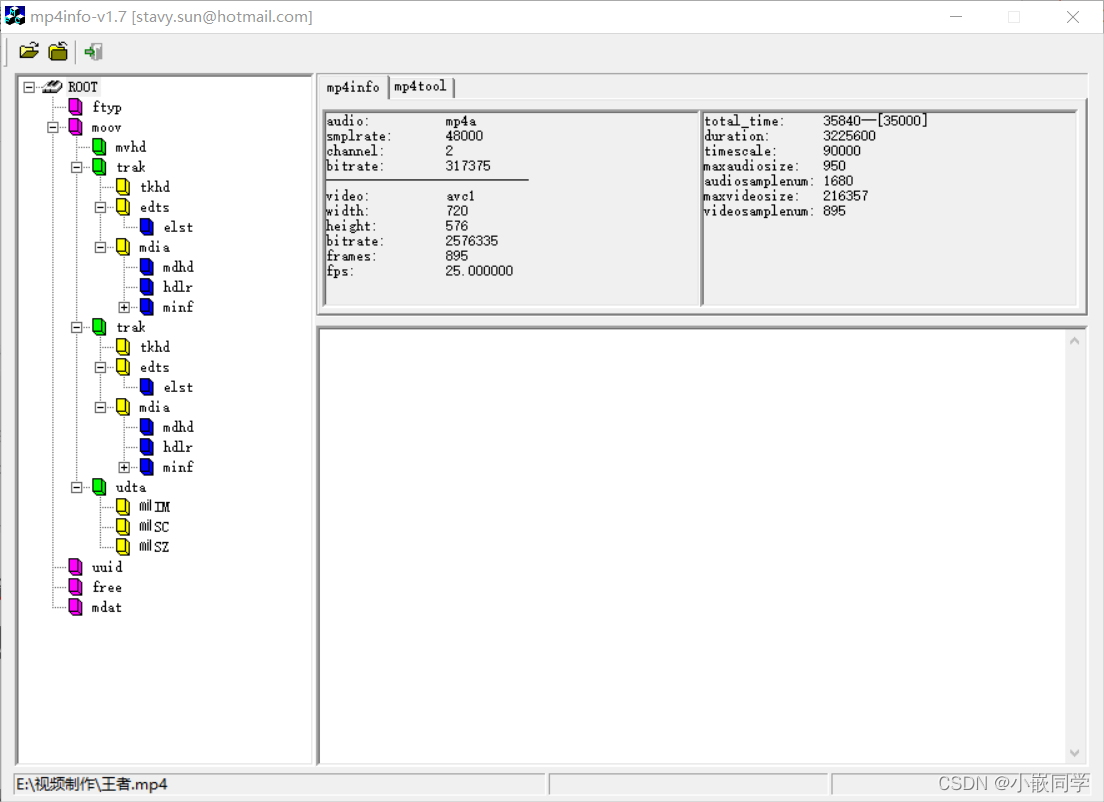Switch to the mp4tool tab
The width and height of the screenshot is (1104, 802).
tap(420, 87)
